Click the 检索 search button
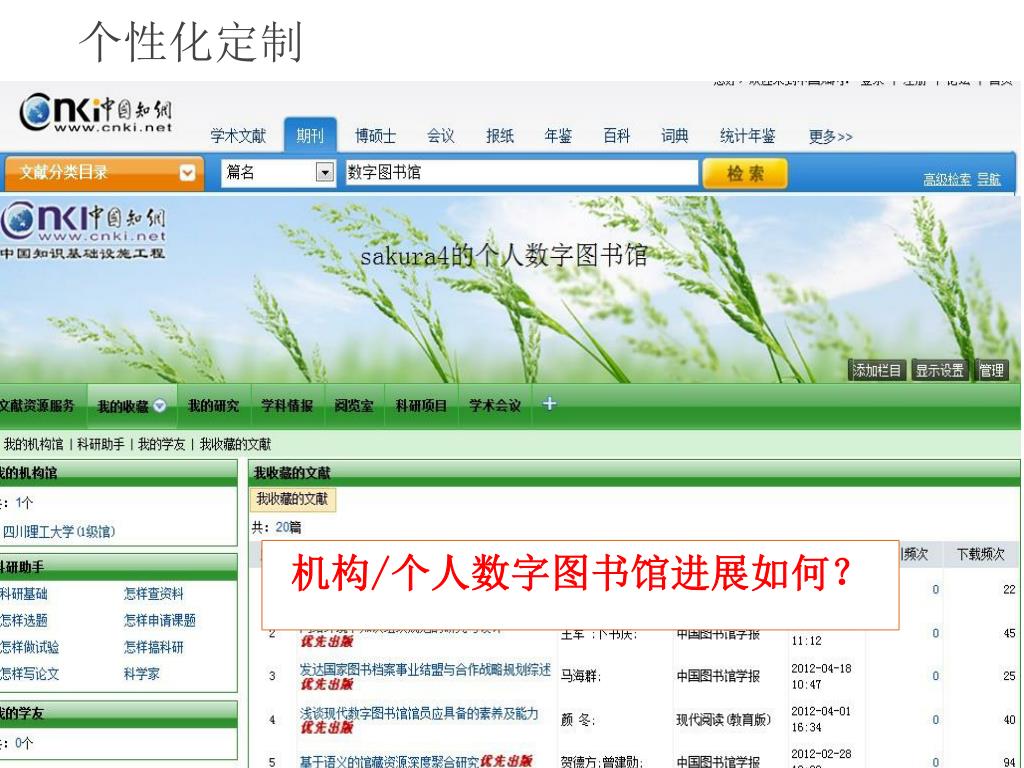 [x=744, y=173]
